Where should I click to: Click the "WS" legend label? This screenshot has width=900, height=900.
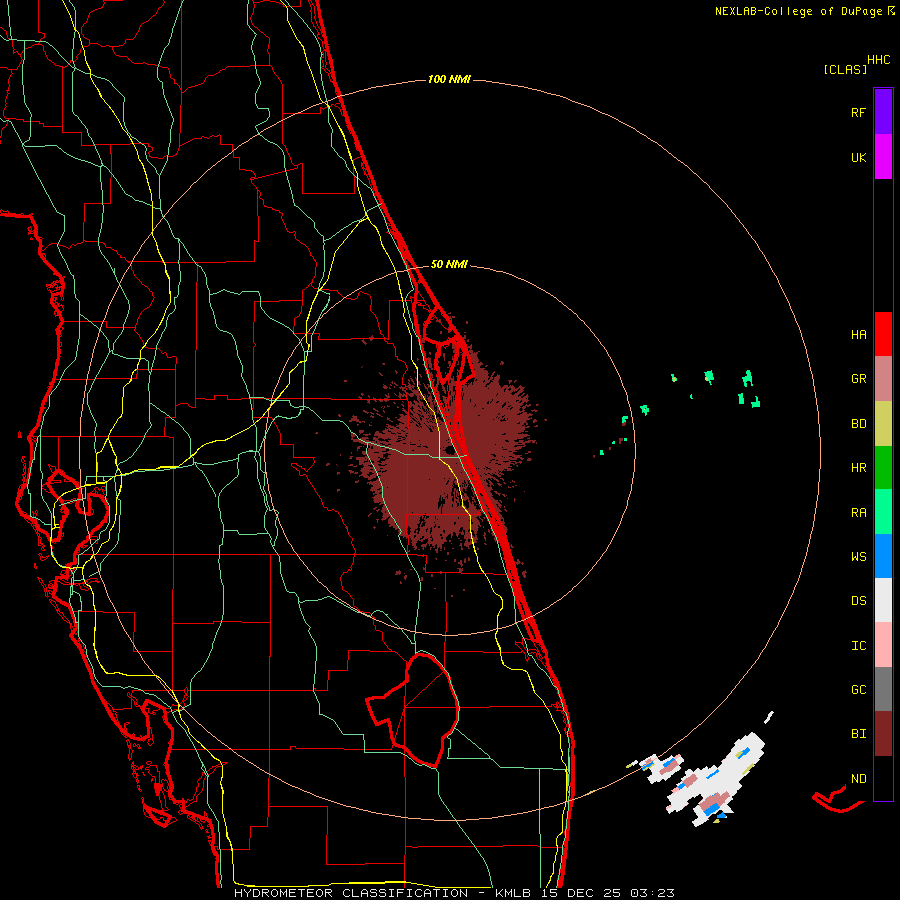click(858, 556)
